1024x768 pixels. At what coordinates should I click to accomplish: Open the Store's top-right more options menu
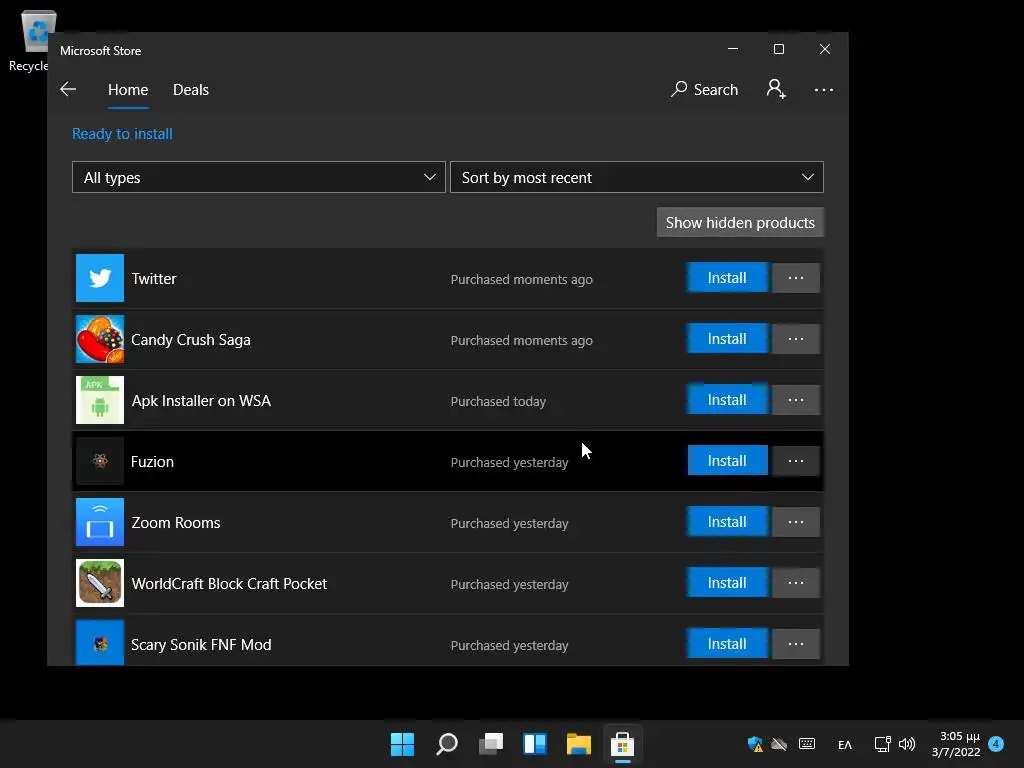pyautogui.click(x=824, y=89)
